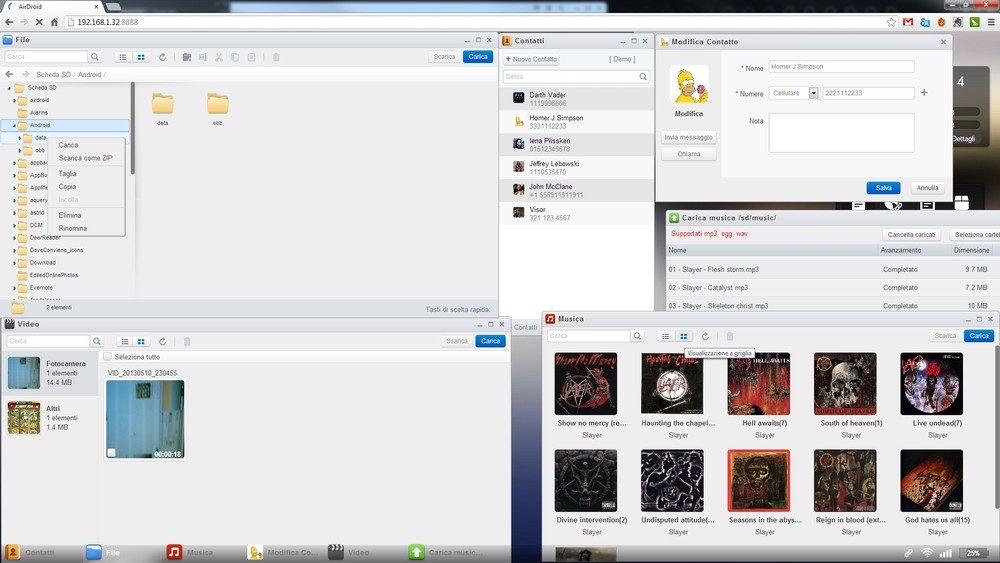Tick the Seleziona tutto checkbox
This screenshot has width=1000, height=563.
pyautogui.click(x=107, y=356)
